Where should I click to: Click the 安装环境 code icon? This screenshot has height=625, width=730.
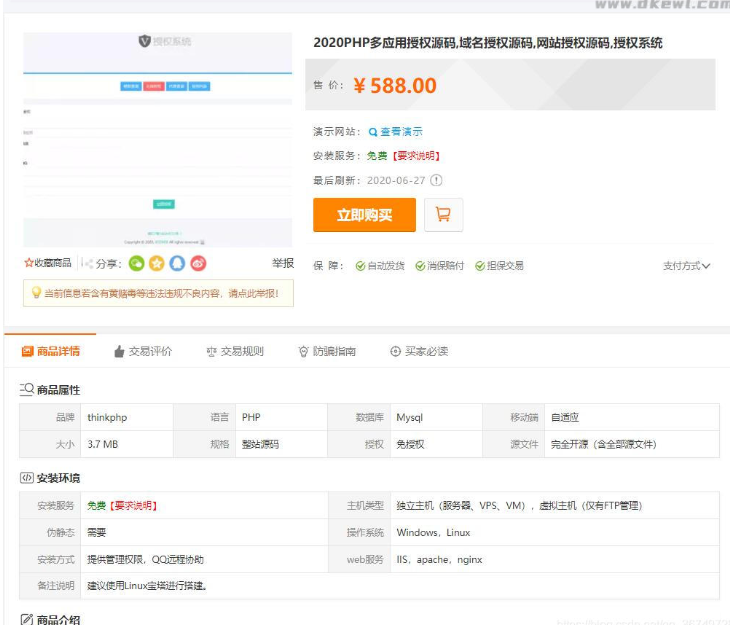click(27, 477)
